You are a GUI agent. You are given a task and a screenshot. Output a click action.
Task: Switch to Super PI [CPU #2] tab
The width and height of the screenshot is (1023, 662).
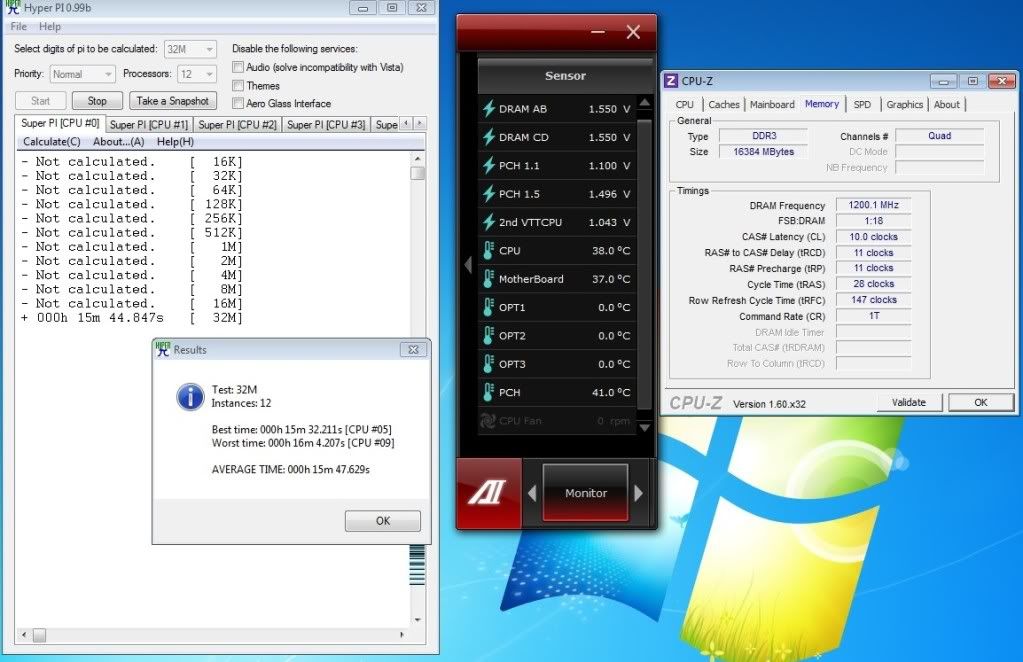237,125
